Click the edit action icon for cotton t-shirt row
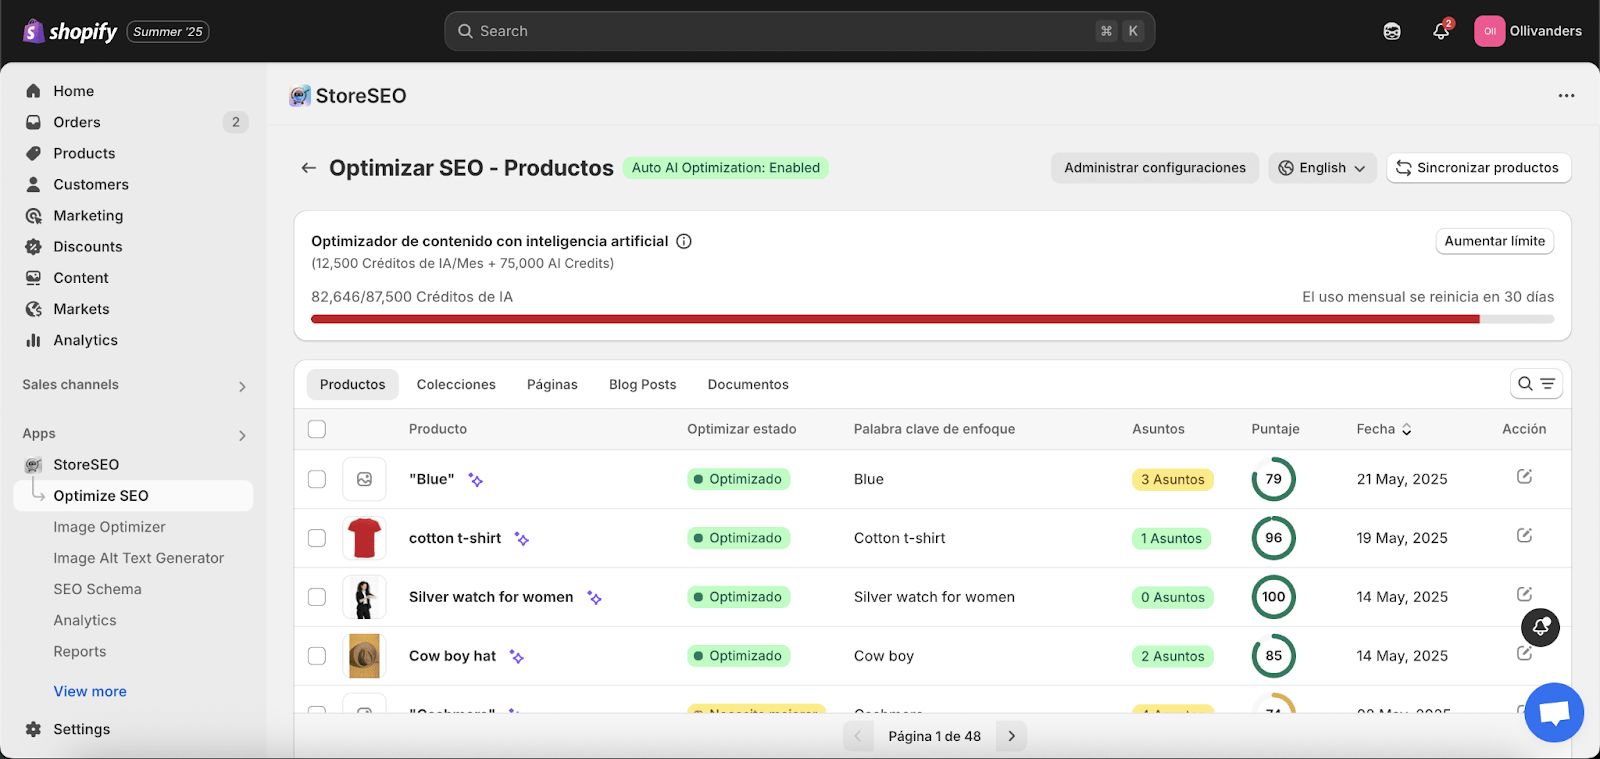The image size is (1600, 759). pos(1524,535)
